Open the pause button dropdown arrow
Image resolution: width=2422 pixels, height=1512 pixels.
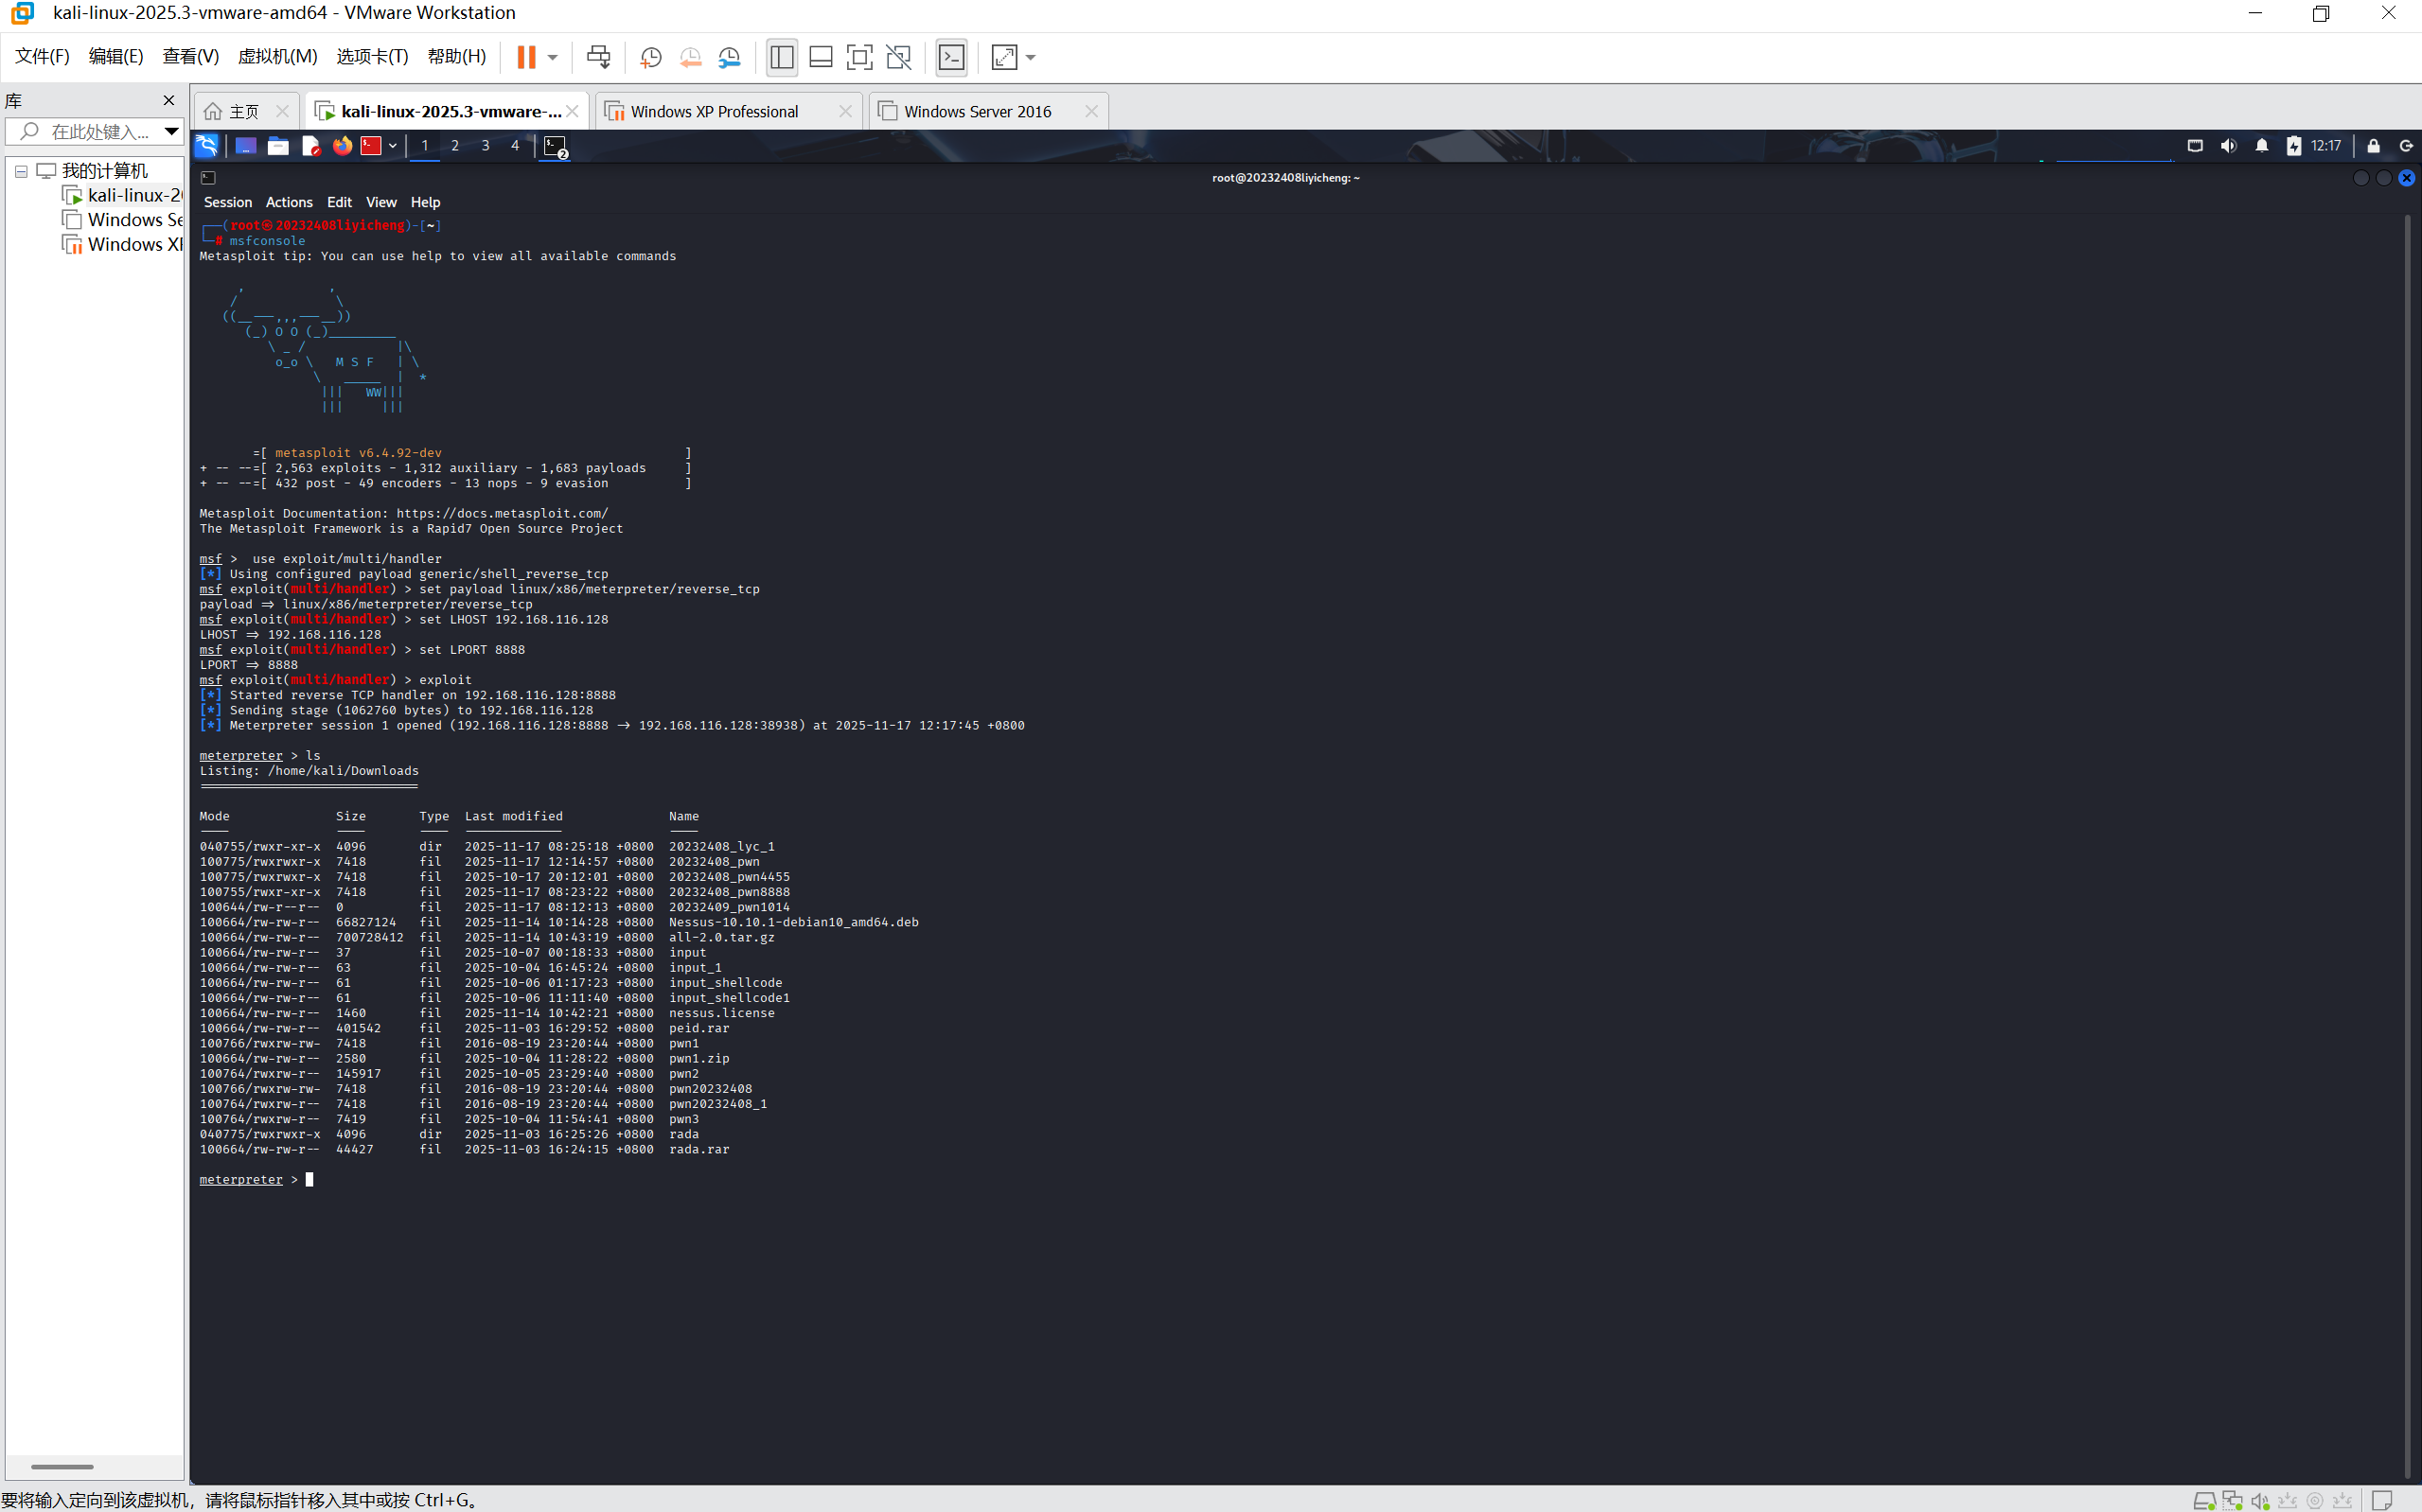(x=552, y=57)
